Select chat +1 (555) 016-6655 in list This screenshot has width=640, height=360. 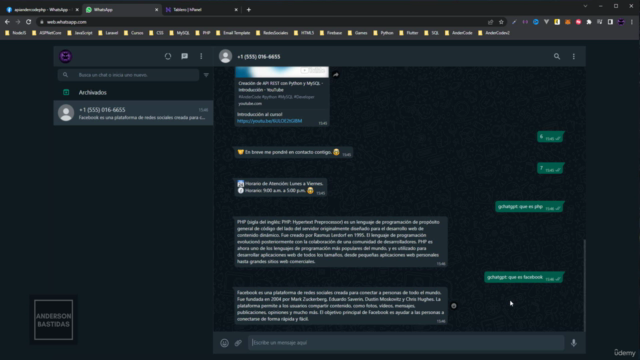coord(133,113)
